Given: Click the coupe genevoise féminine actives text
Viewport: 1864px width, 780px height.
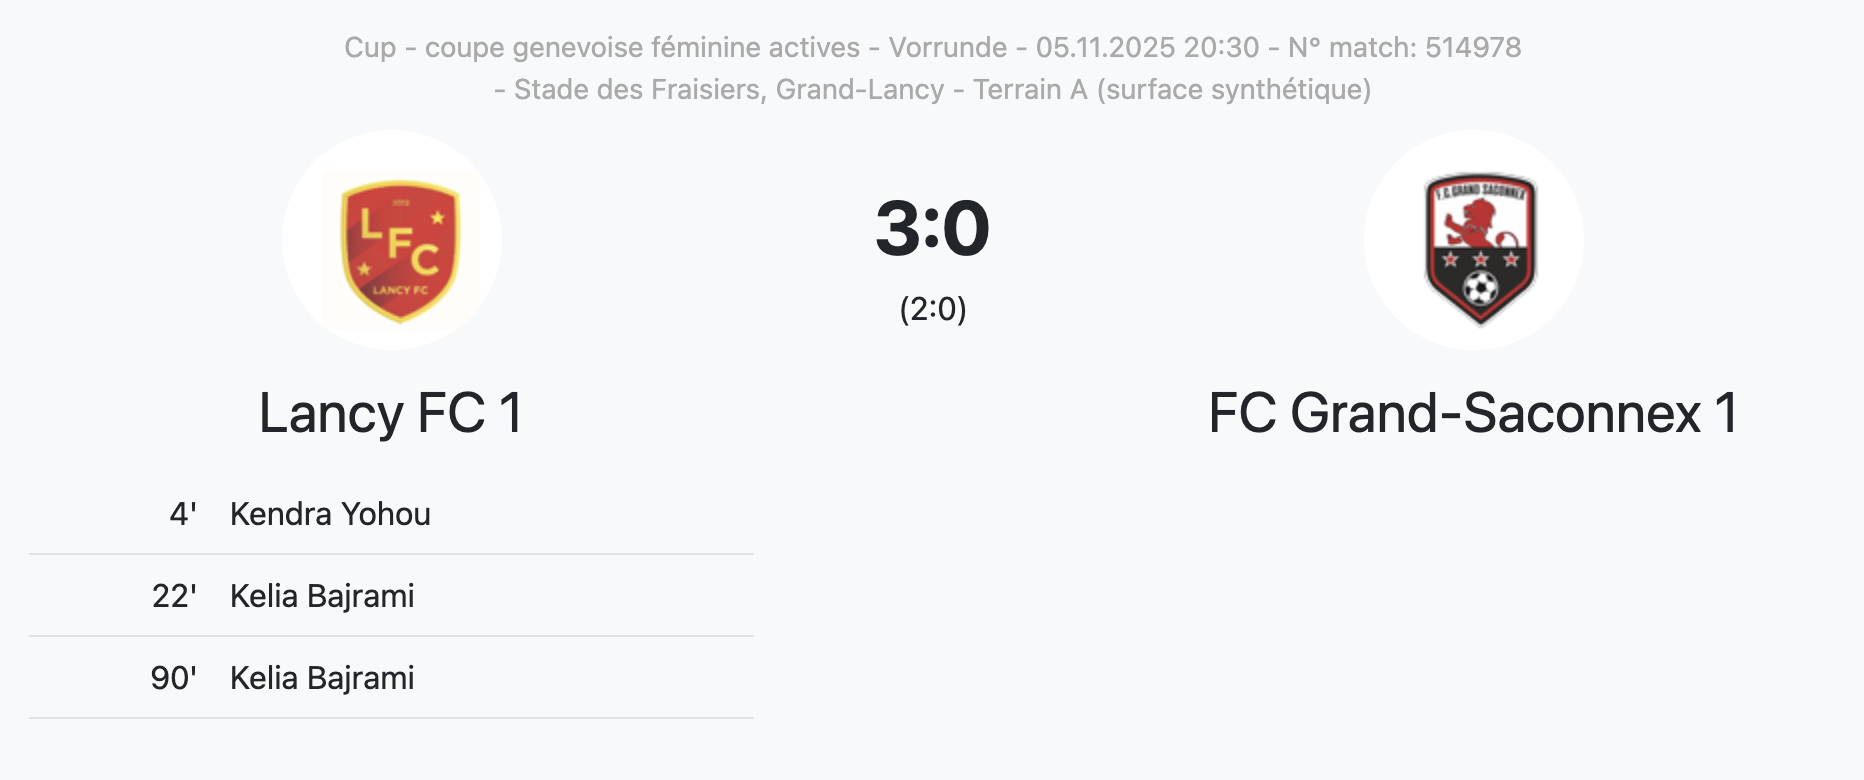Looking at the screenshot, I should [x=642, y=47].
